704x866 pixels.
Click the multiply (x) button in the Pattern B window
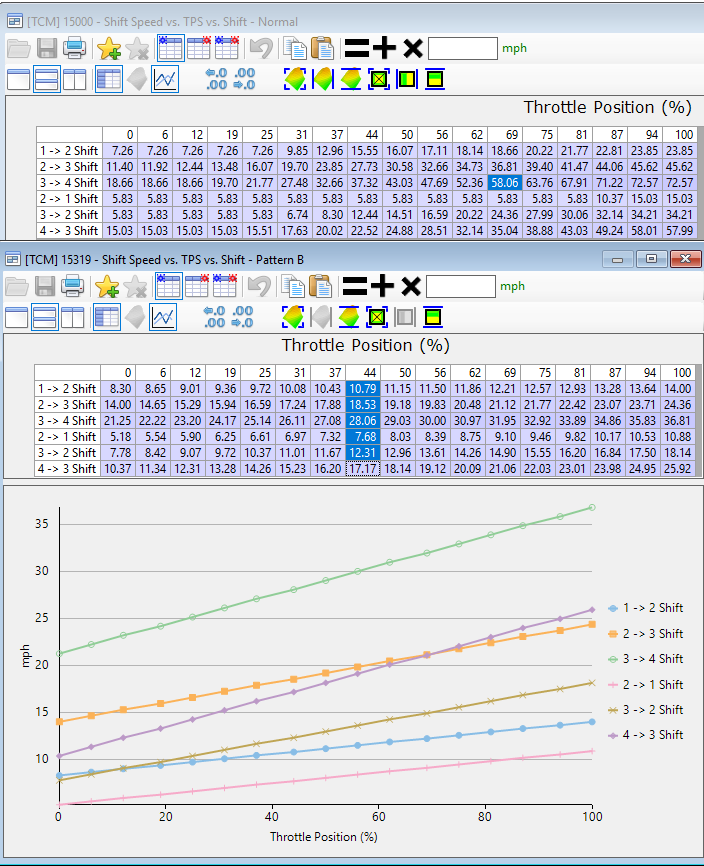point(410,287)
